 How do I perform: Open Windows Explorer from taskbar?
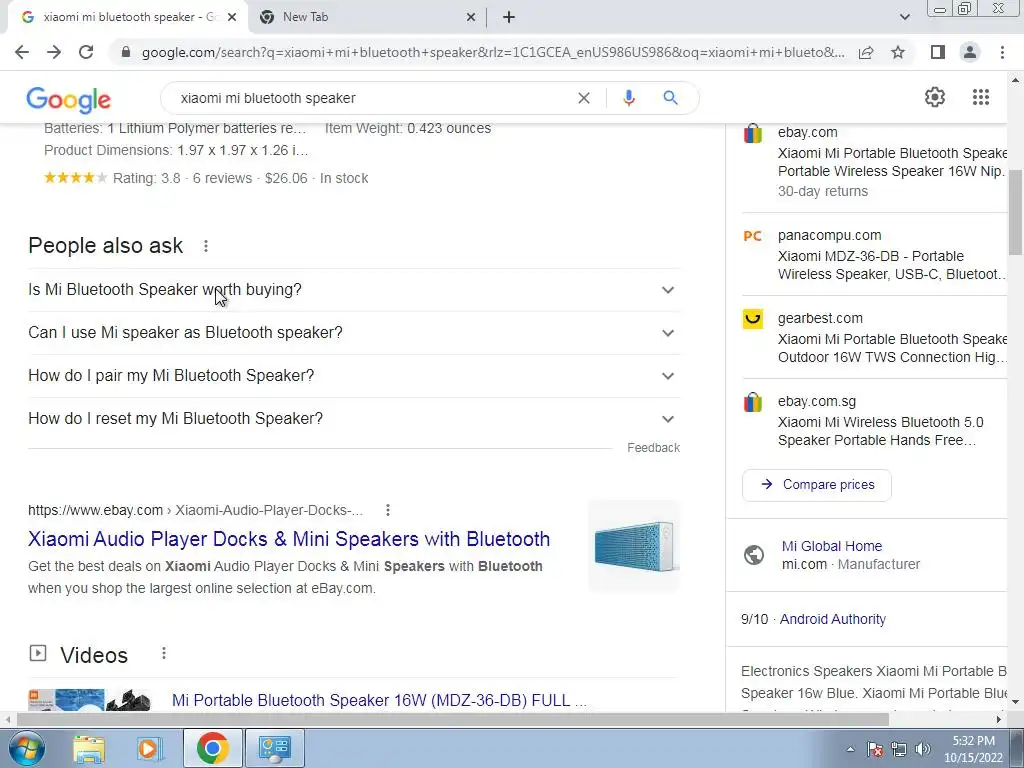[89, 748]
